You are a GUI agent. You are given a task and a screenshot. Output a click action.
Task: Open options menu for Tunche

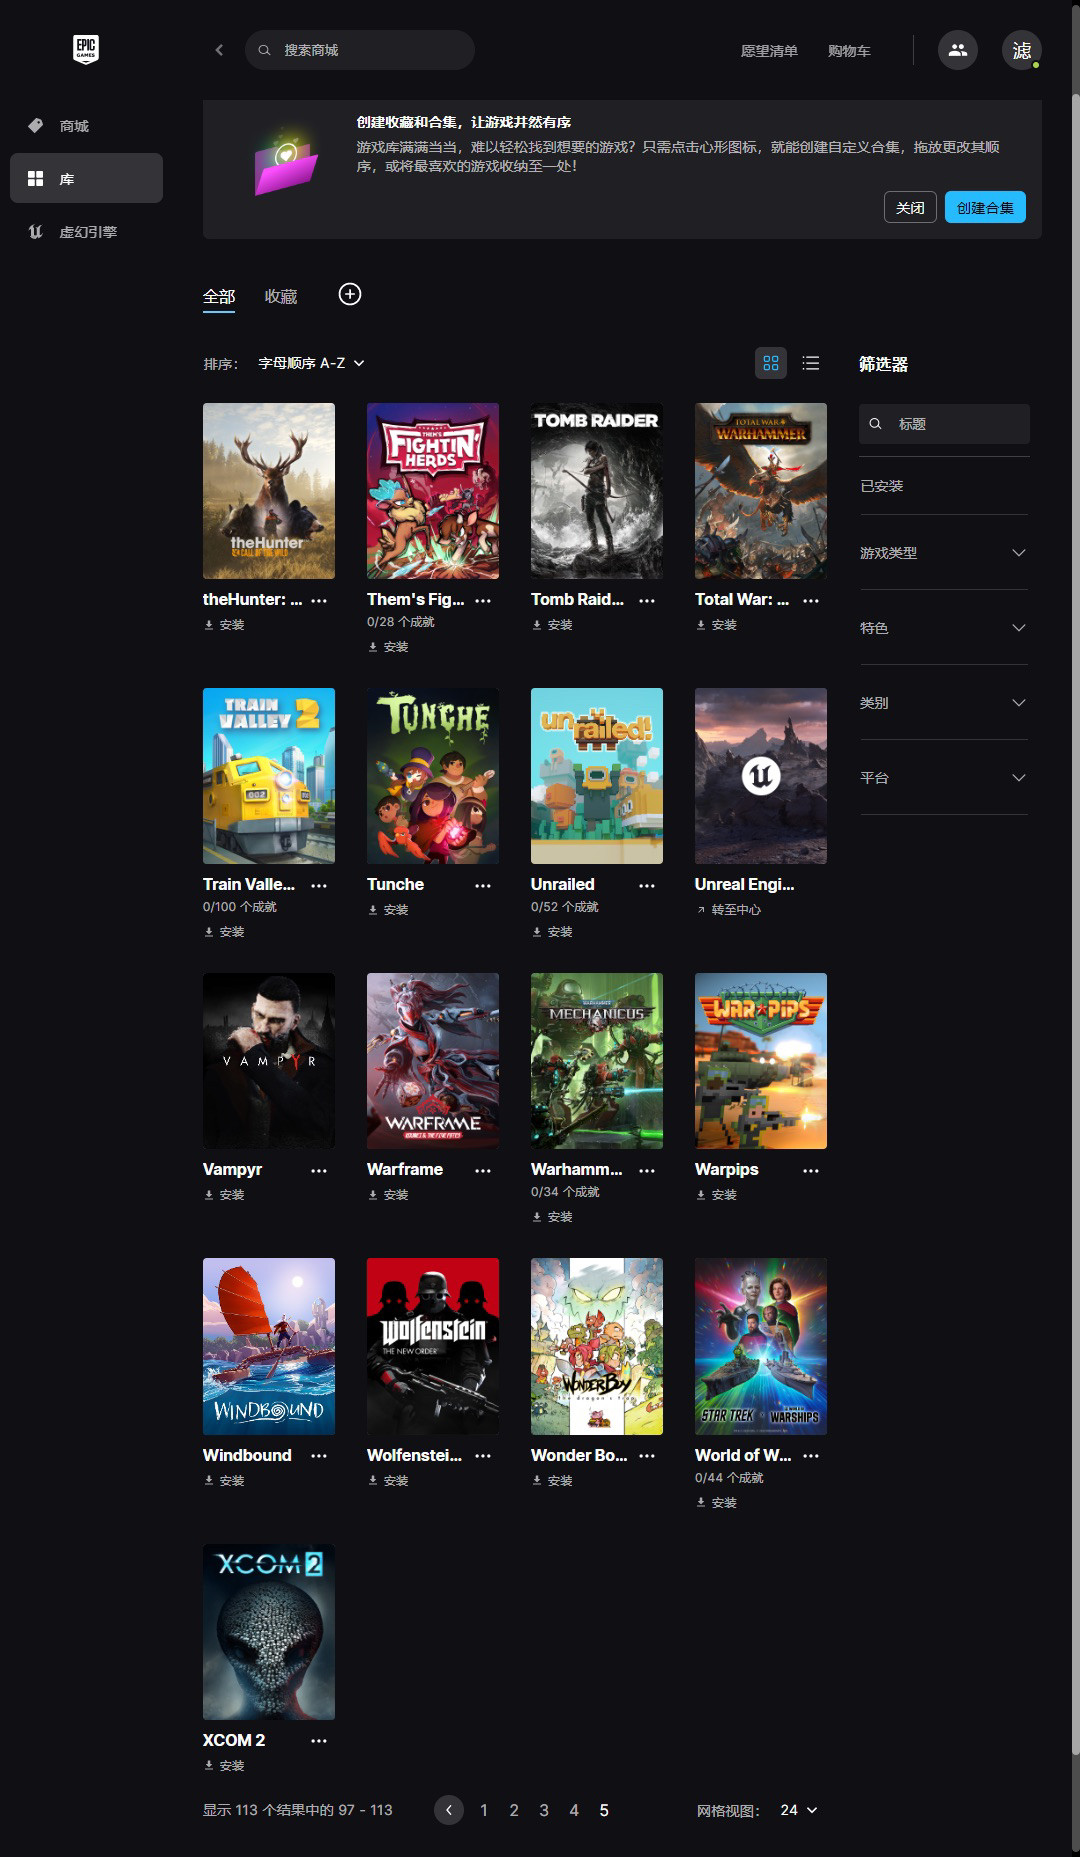click(x=483, y=885)
